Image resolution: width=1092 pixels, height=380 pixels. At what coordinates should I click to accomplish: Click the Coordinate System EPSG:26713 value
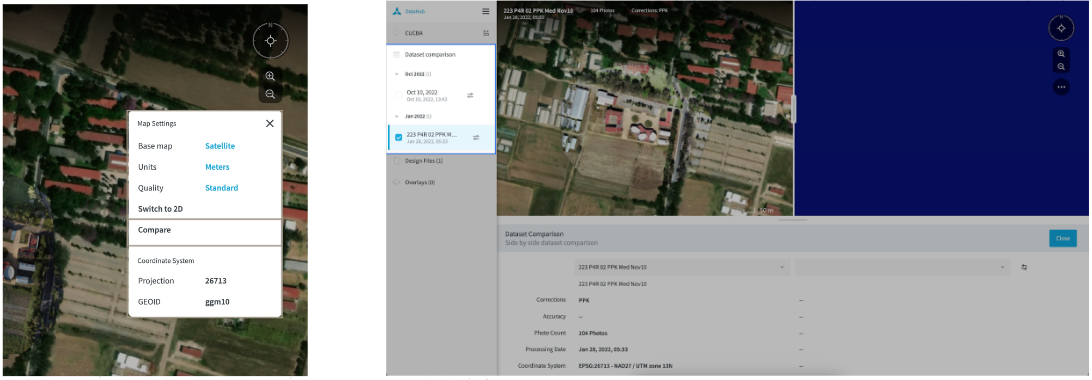click(625, 366)
